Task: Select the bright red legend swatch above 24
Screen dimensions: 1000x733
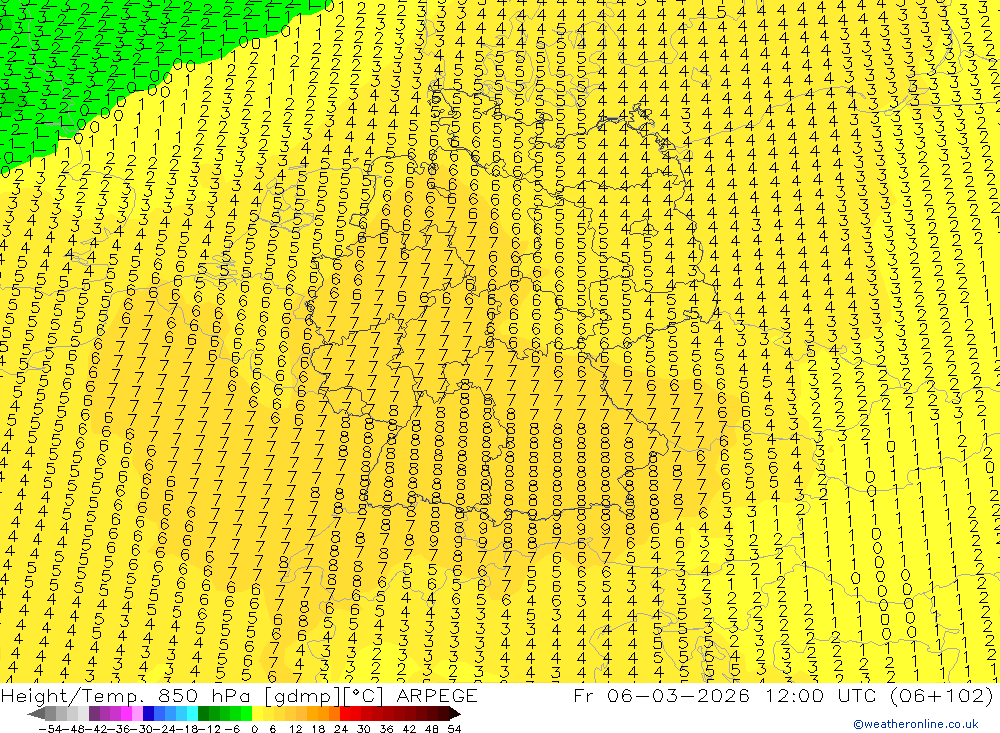Action: coord(345,714)
